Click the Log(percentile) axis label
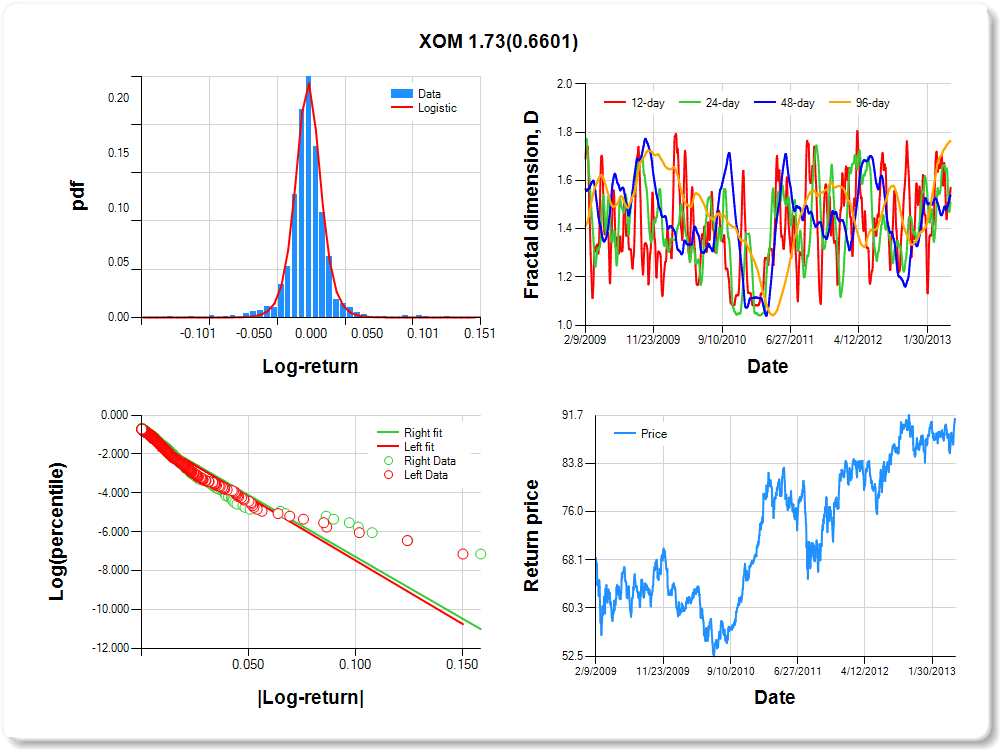This screenshot has width=1000, height=750. point(59,531)
